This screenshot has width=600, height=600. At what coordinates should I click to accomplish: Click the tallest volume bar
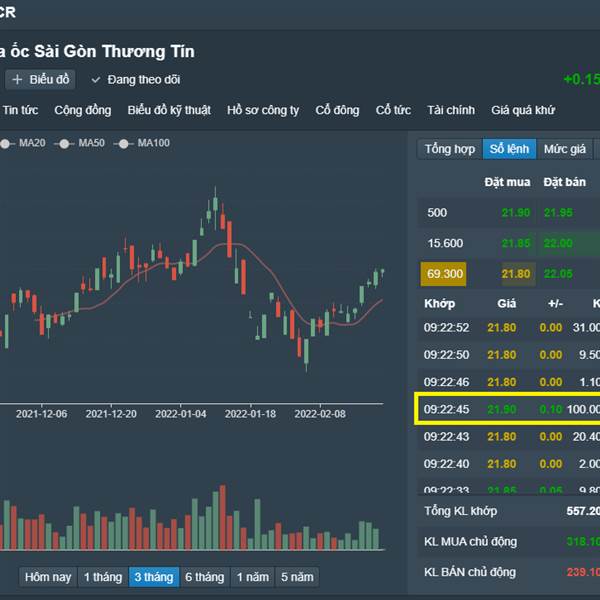click(x=223, y=517)
